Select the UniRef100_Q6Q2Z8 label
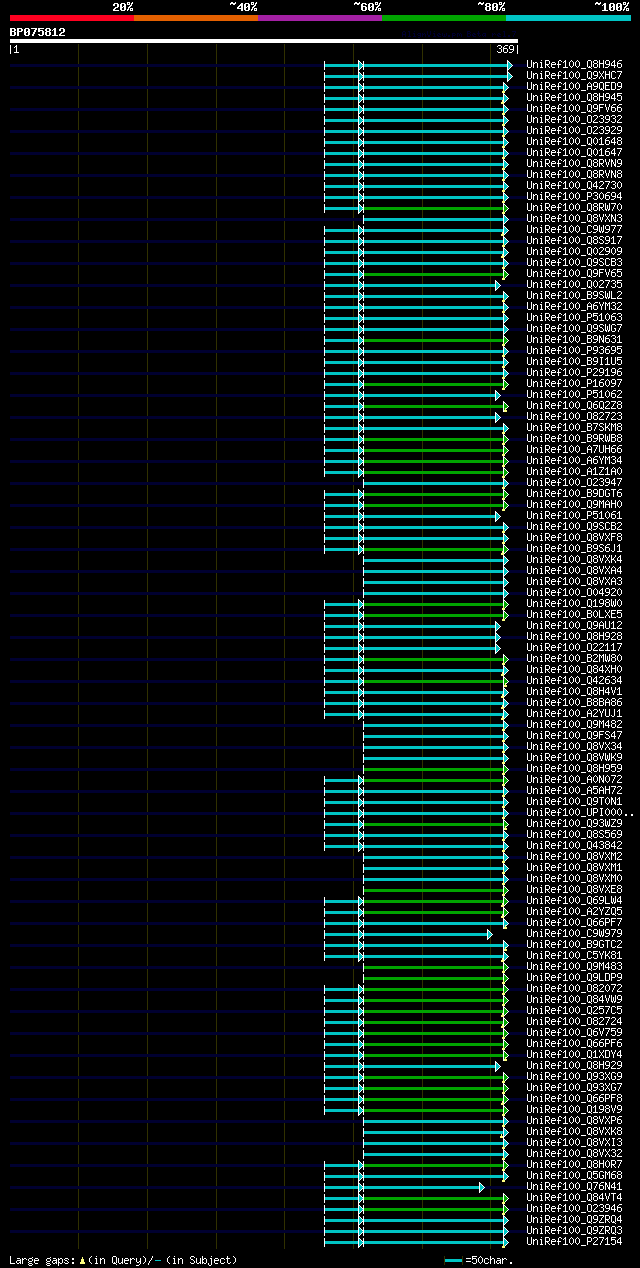 575,405
